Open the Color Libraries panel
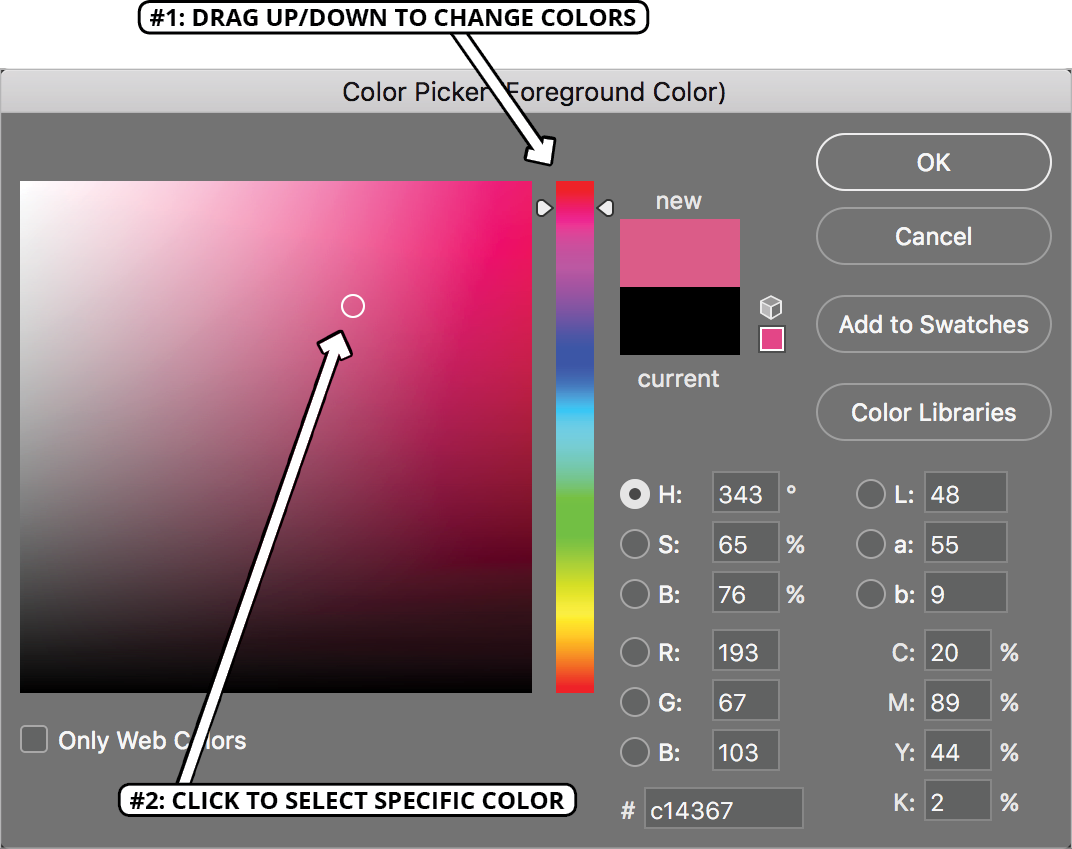1072x849 pixels. click(932, 412)
